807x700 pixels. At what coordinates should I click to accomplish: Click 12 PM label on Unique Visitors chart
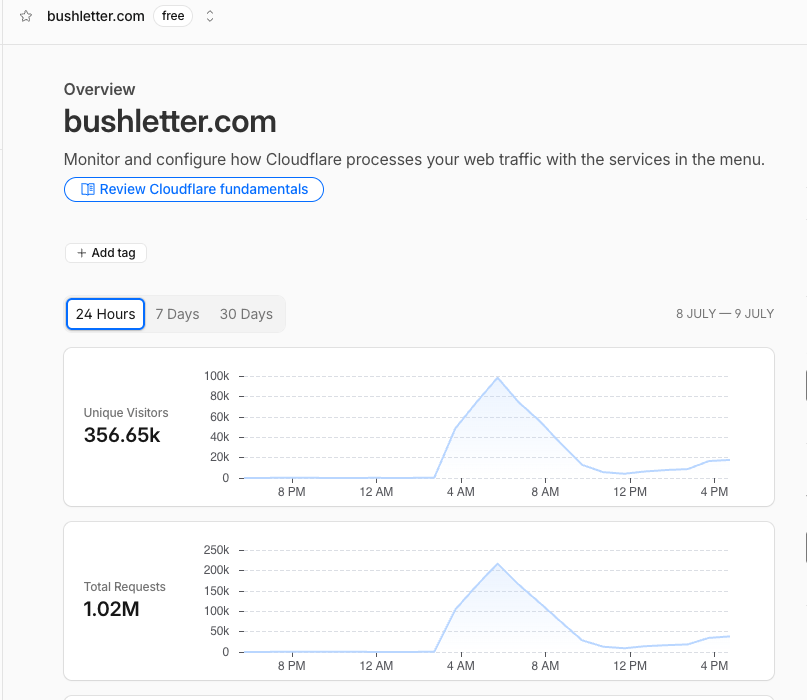click(x=630, y=492)
